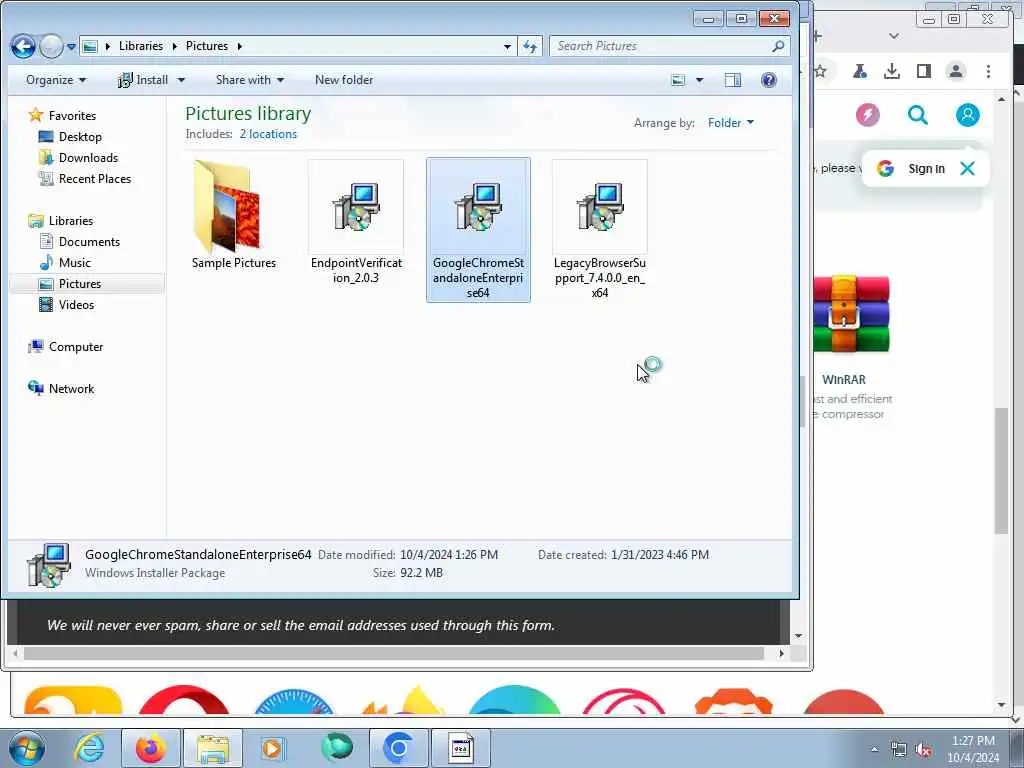Screen dimensions: 1024x768
Task: Change view with the view icon
Action: [x=679, y=80]
